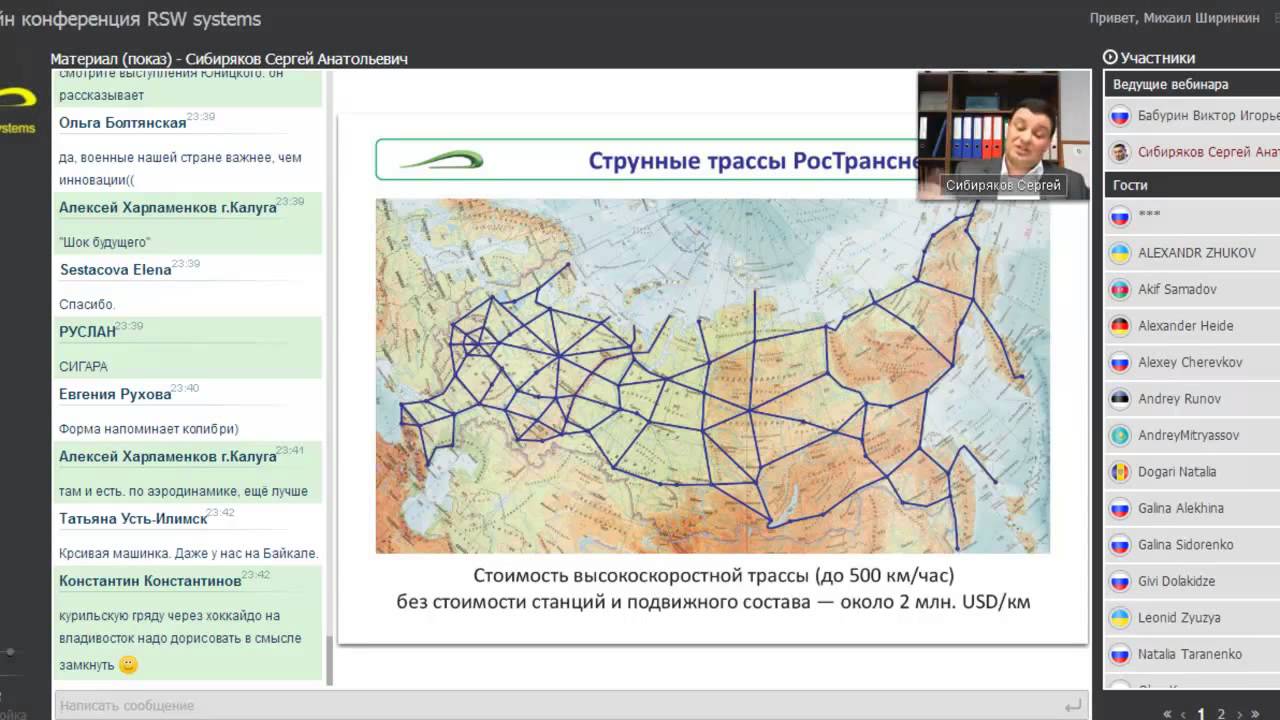Click Ольга Болтянская's name in chat
This screenshot has width=1280, height=720.
click(122, 123)
